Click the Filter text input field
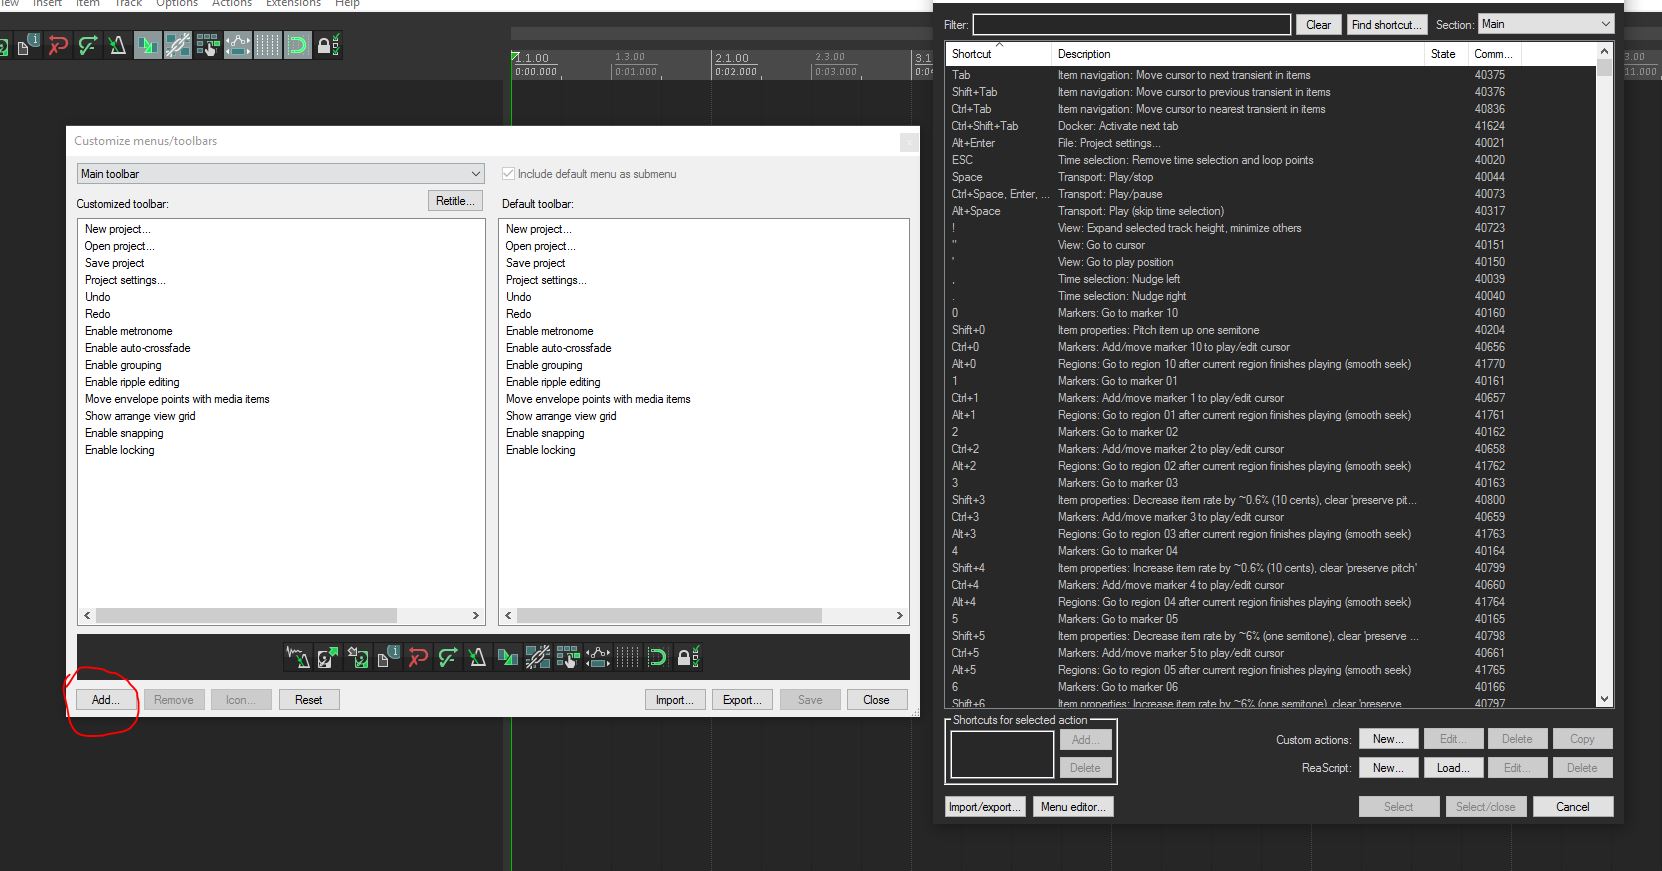Screen dimensions: 1662x871 (1132, 24)
